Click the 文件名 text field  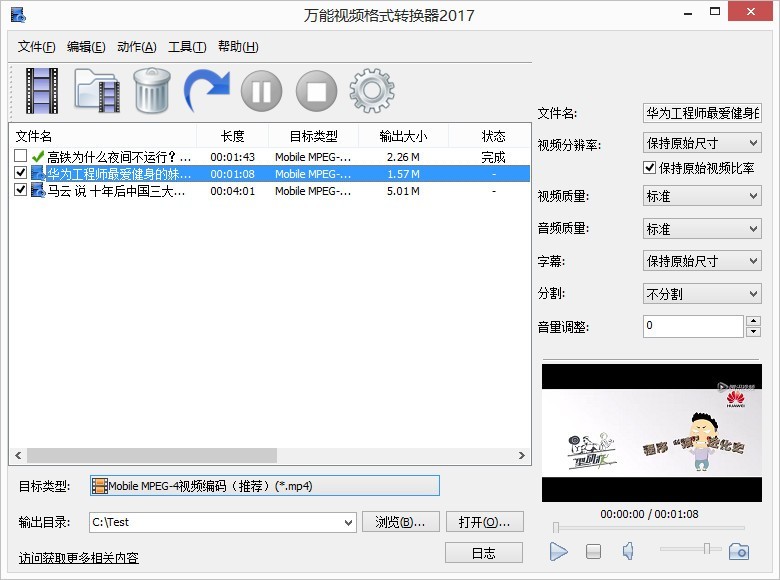702,113
